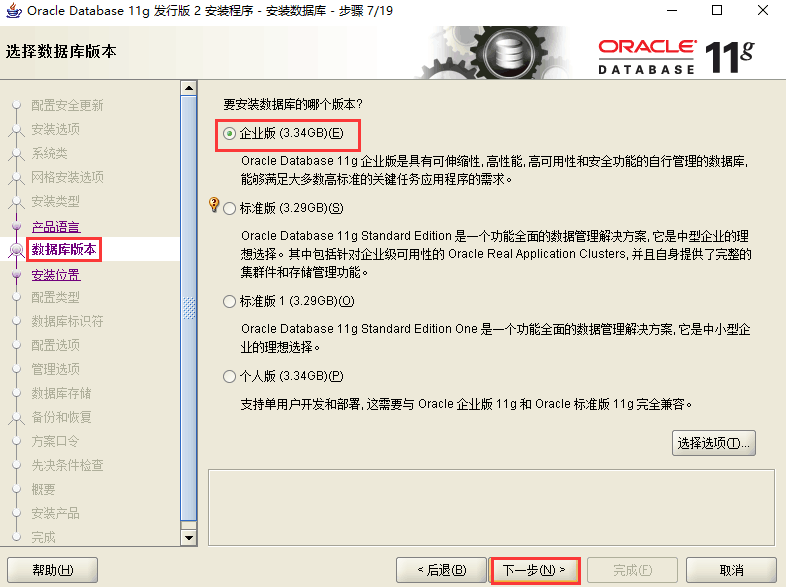Click the lightbulb hint icon beside 标准版
This screenshot has height=587, width=786.
[x=214, y=205]
